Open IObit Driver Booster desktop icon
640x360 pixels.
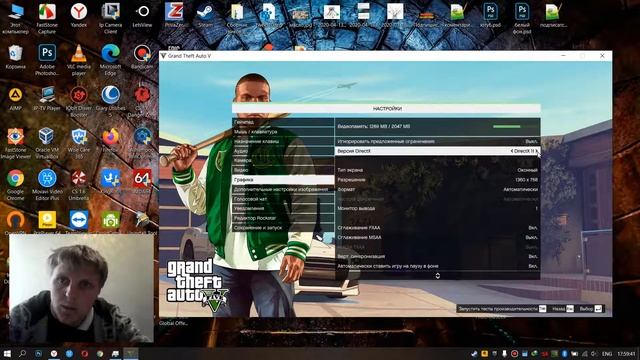(79, 102)
